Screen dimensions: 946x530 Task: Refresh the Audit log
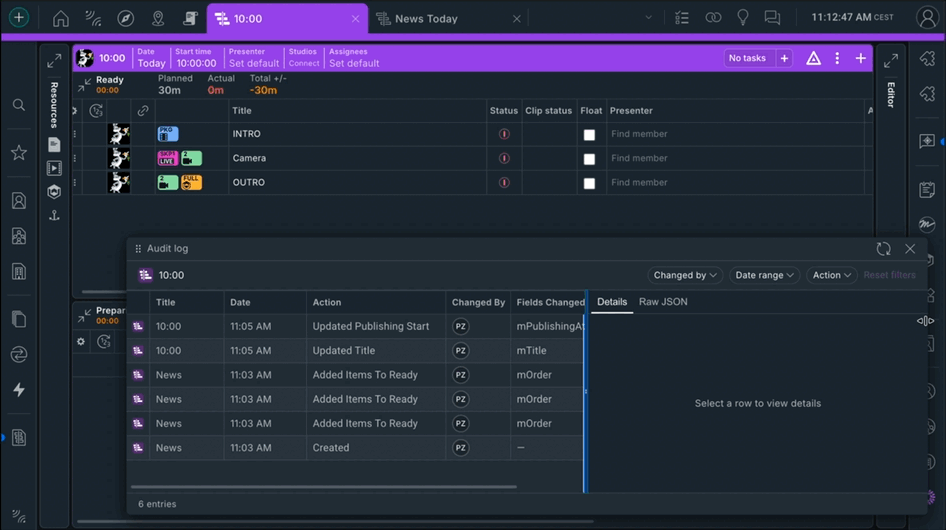click(883, 249)
